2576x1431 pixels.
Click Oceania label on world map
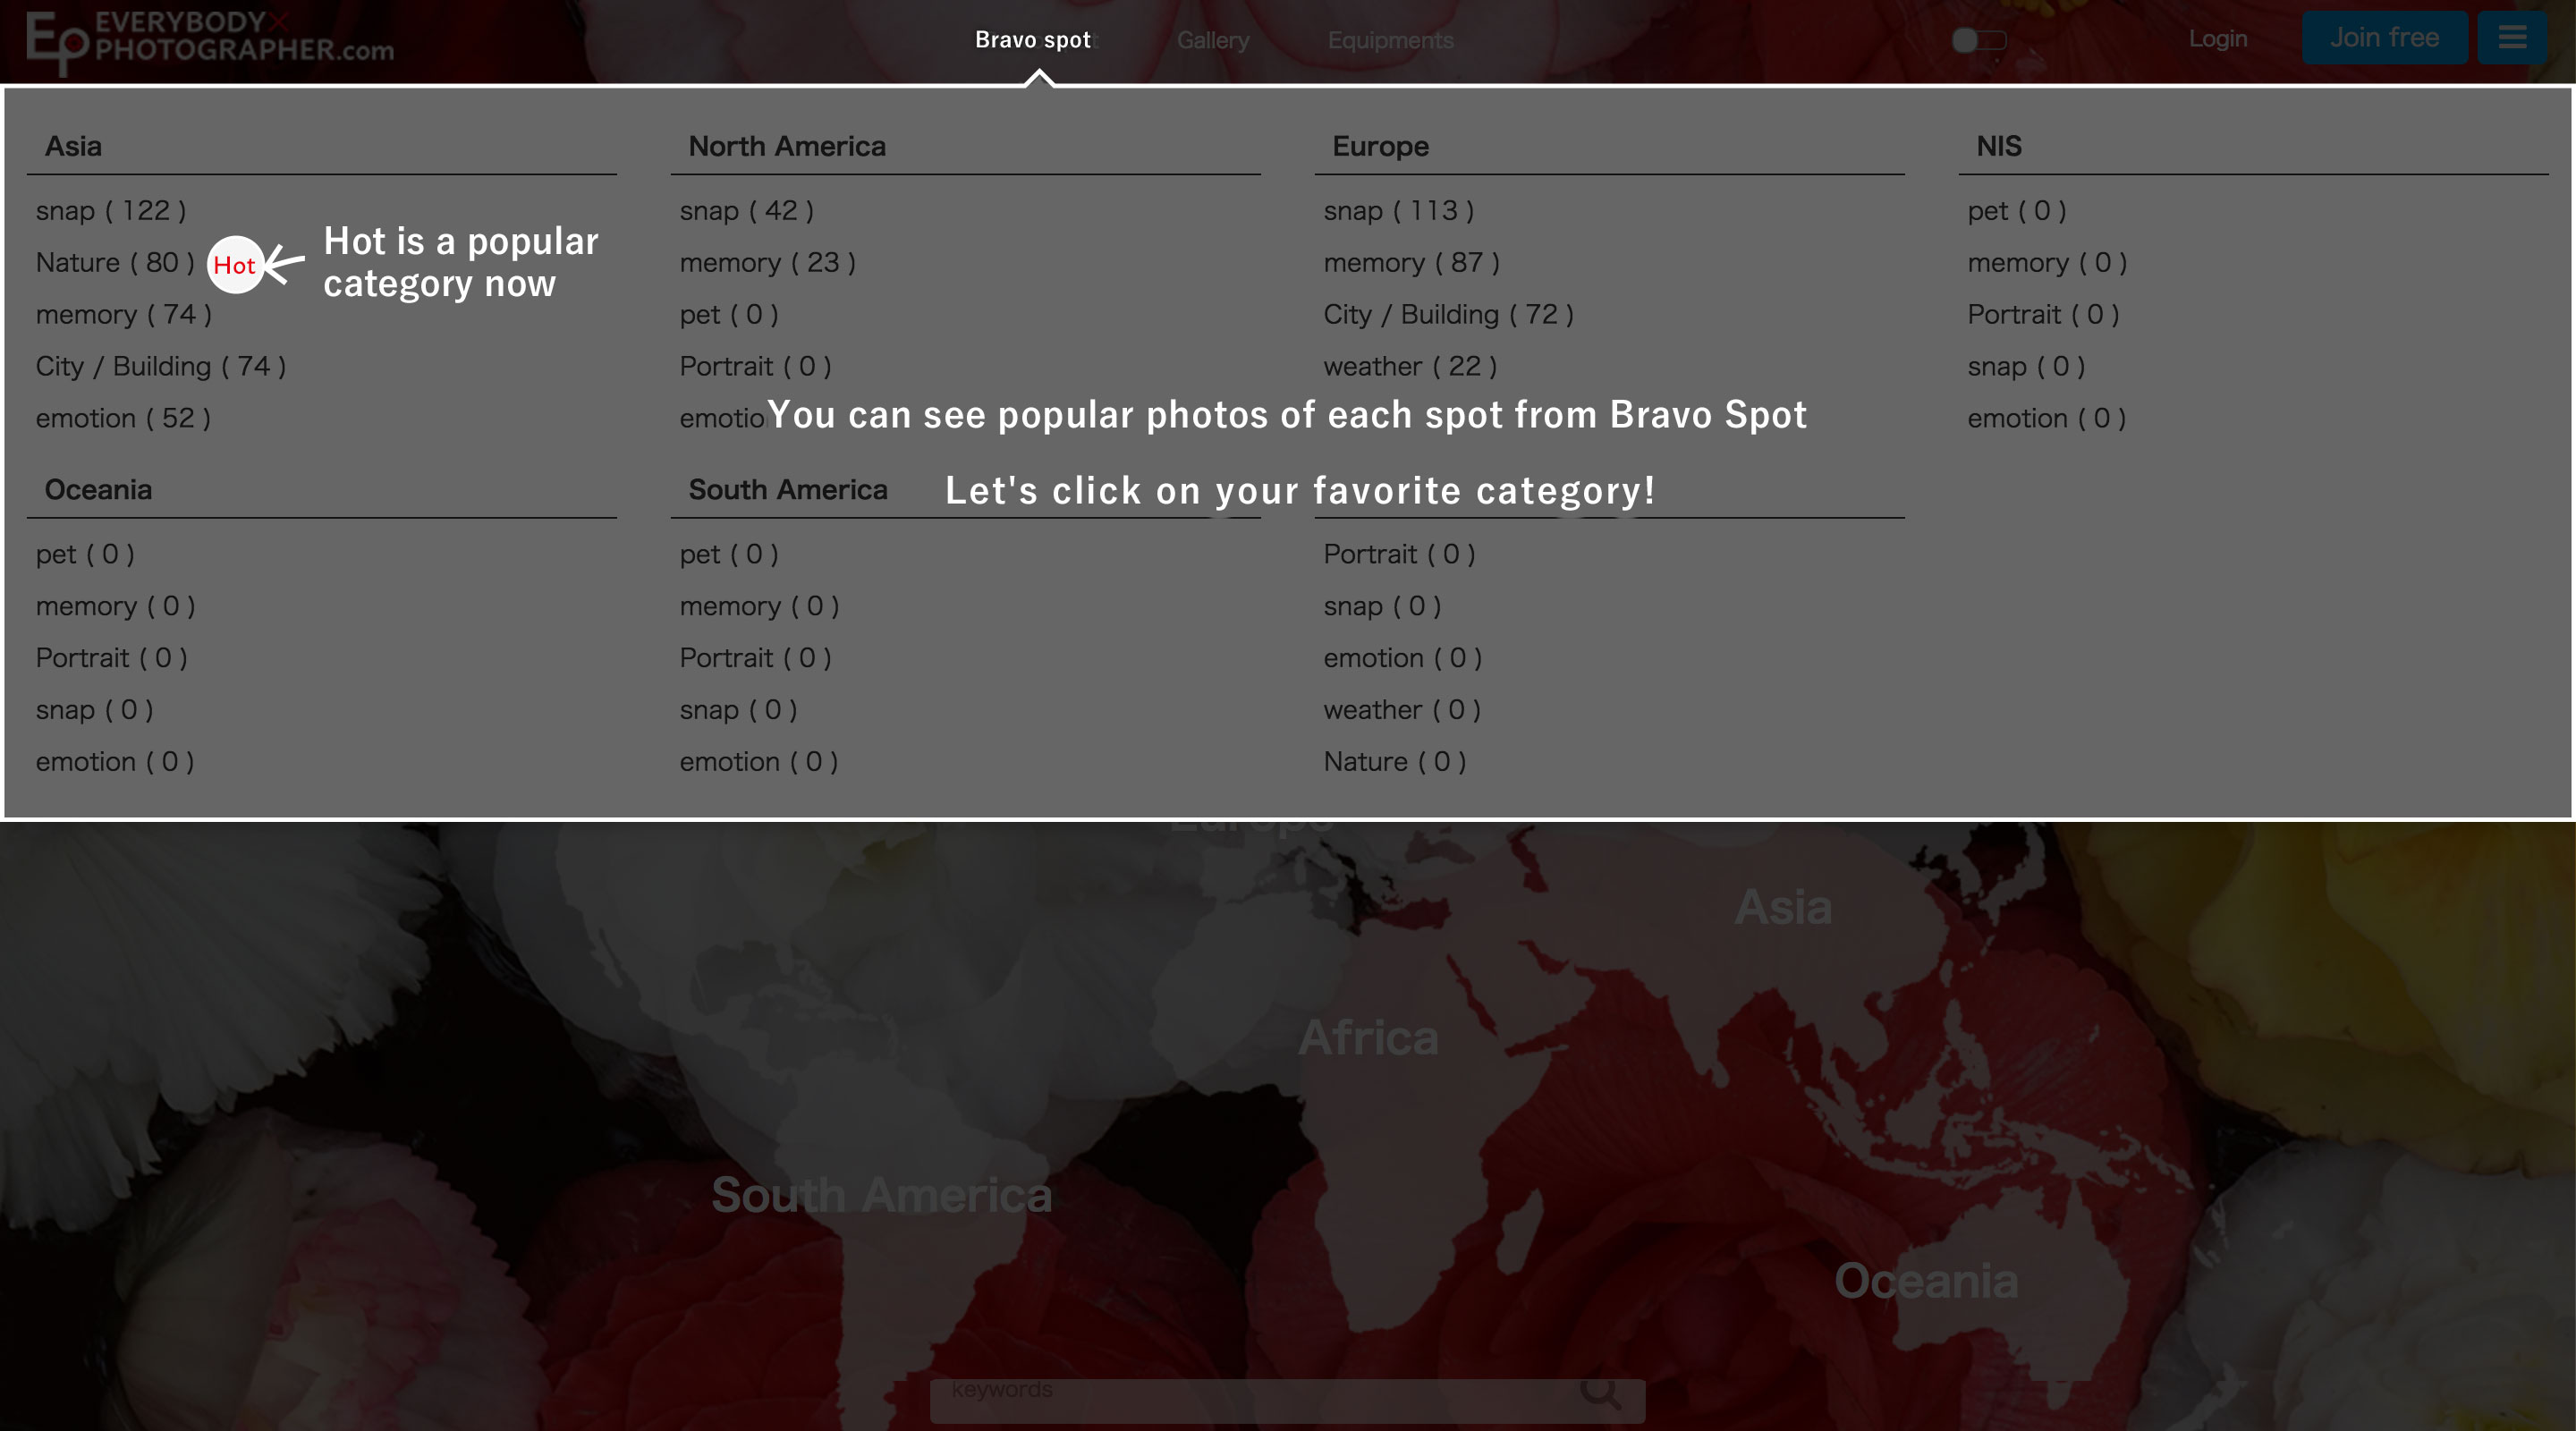point(1926,1282)
